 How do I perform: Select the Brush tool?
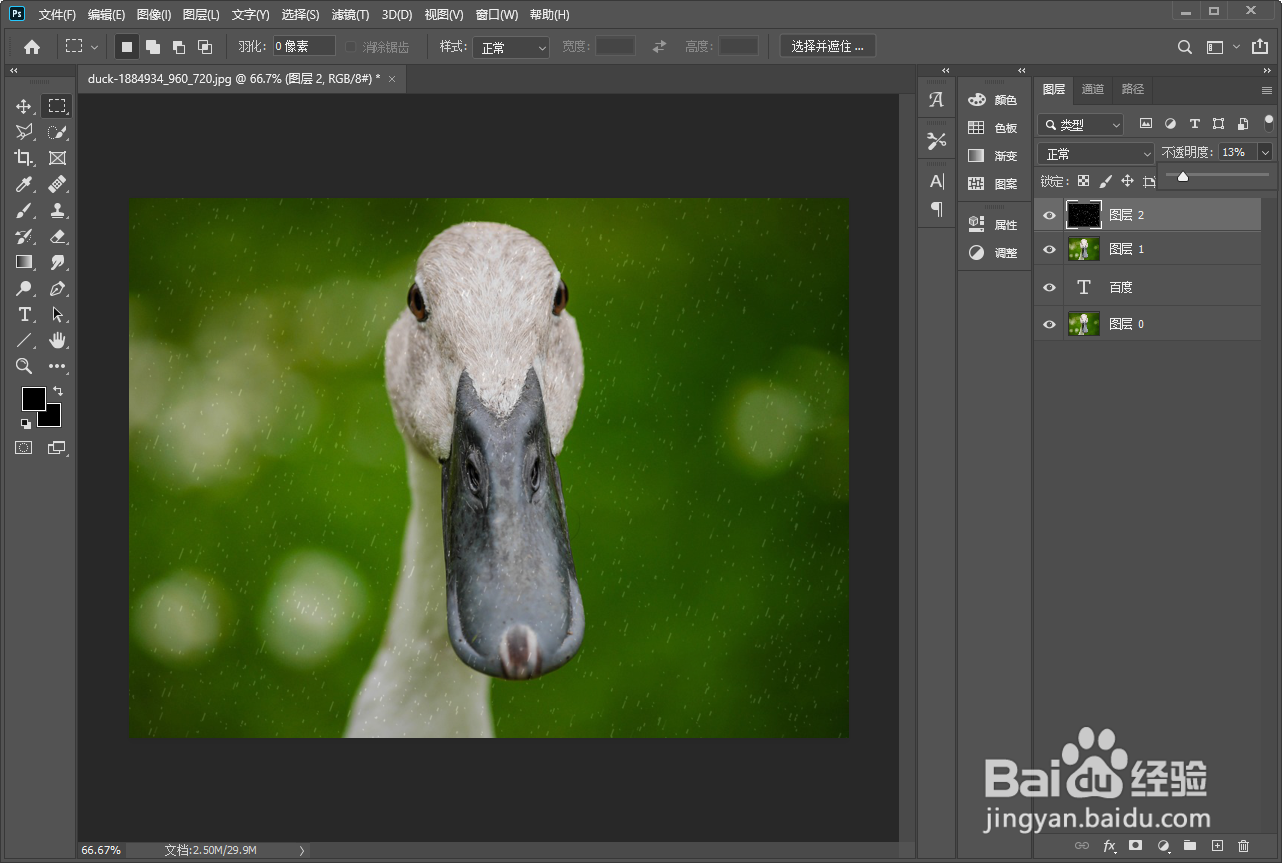point(24,210)
